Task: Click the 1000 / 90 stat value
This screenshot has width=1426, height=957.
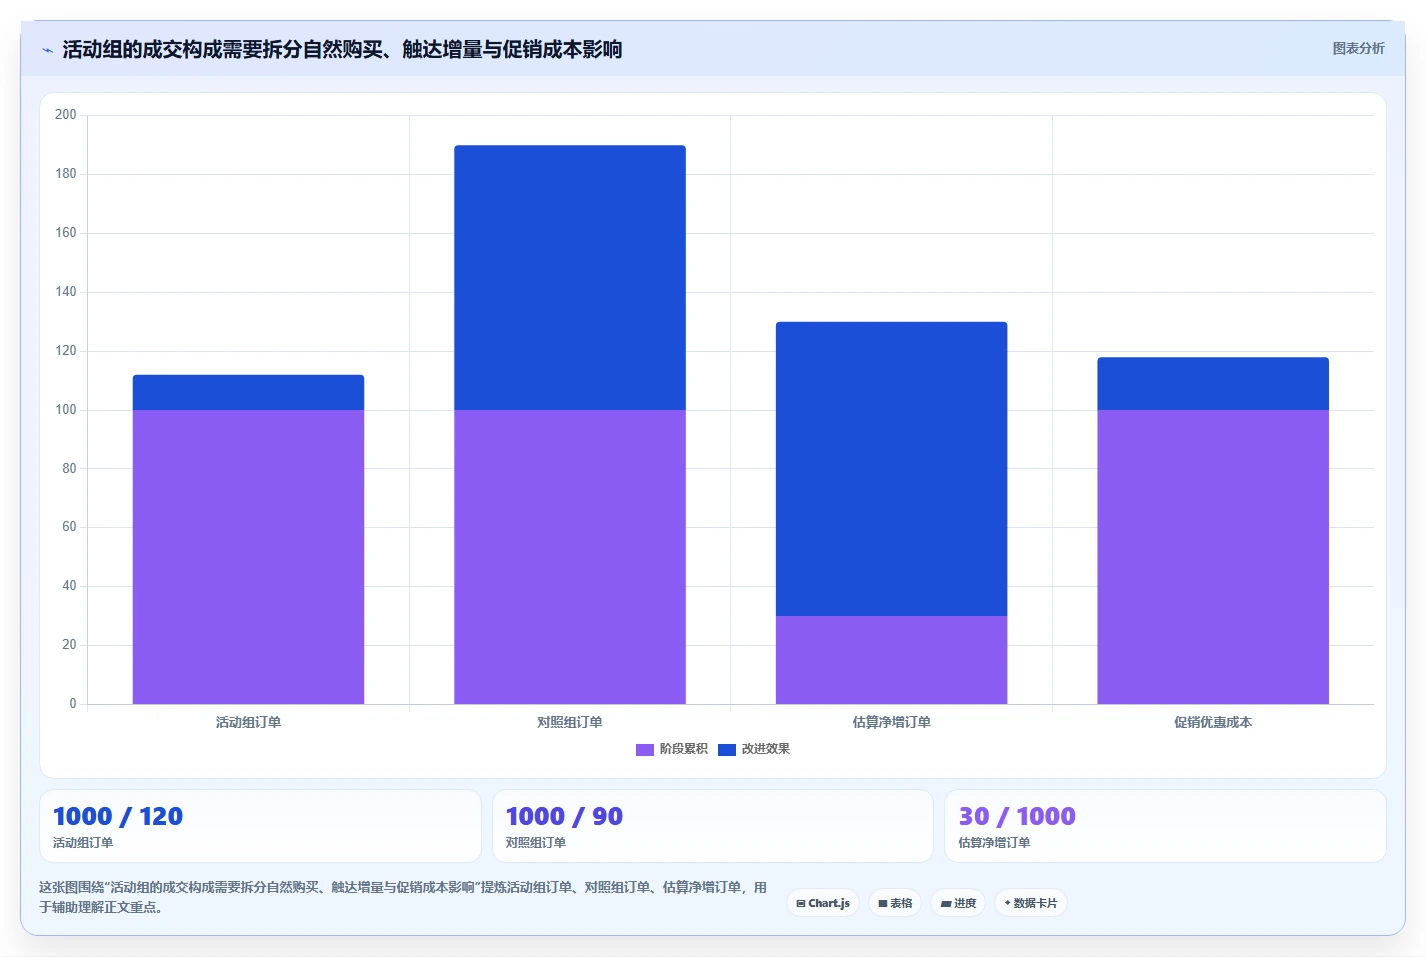Action: (x=564, y=816)
